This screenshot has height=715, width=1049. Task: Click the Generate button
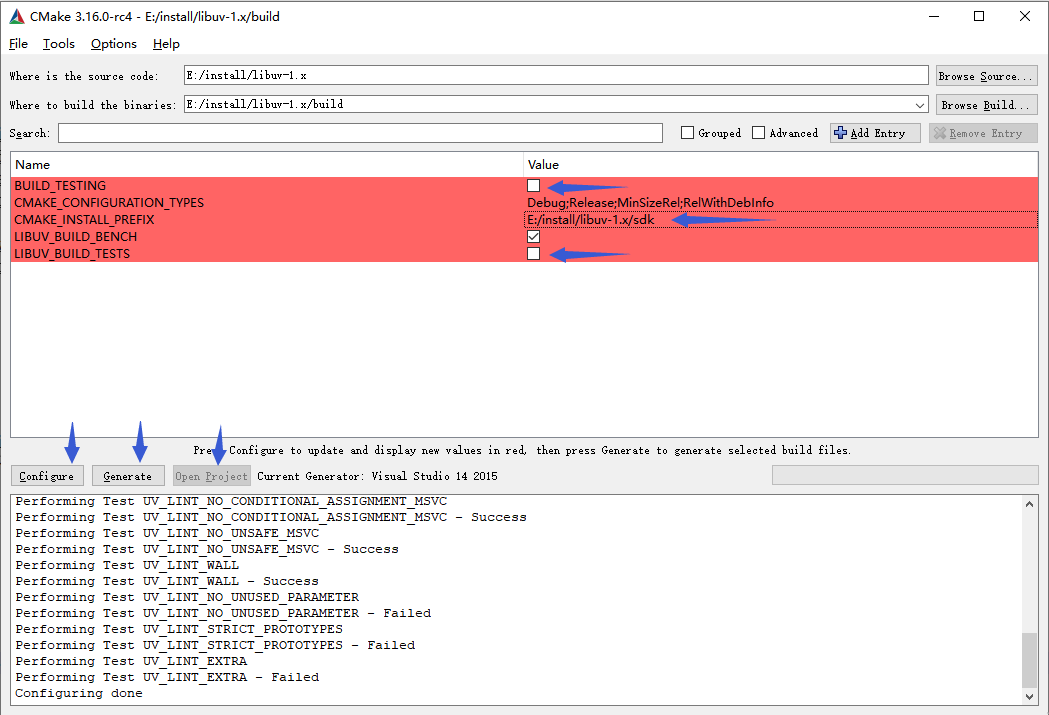(x=128, y=476)
